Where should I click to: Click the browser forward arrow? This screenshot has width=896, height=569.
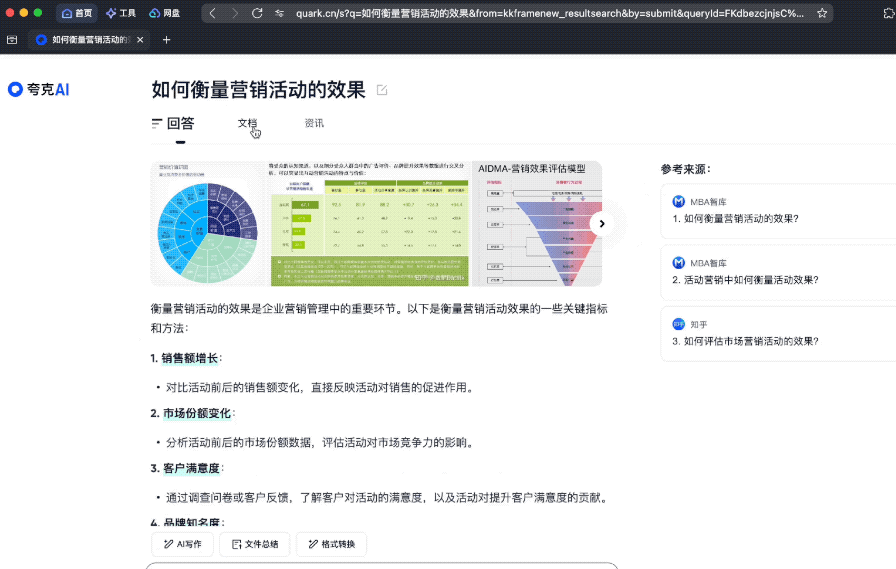coord(235,13)
